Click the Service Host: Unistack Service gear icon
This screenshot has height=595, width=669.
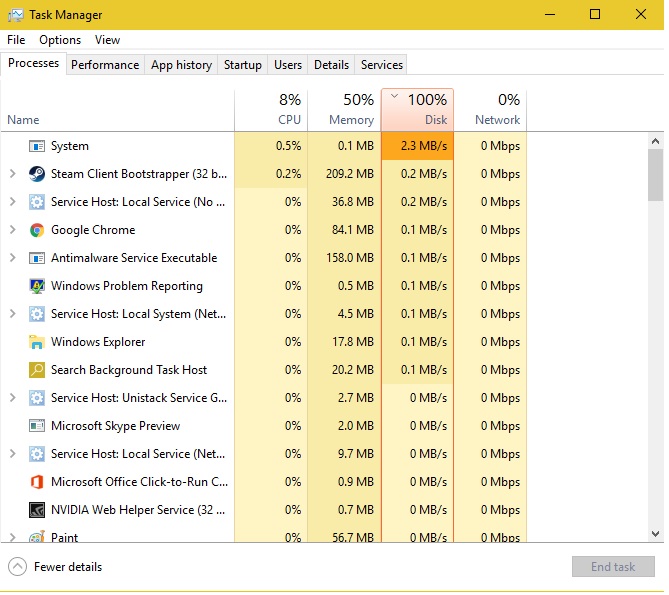click(37, 398)
